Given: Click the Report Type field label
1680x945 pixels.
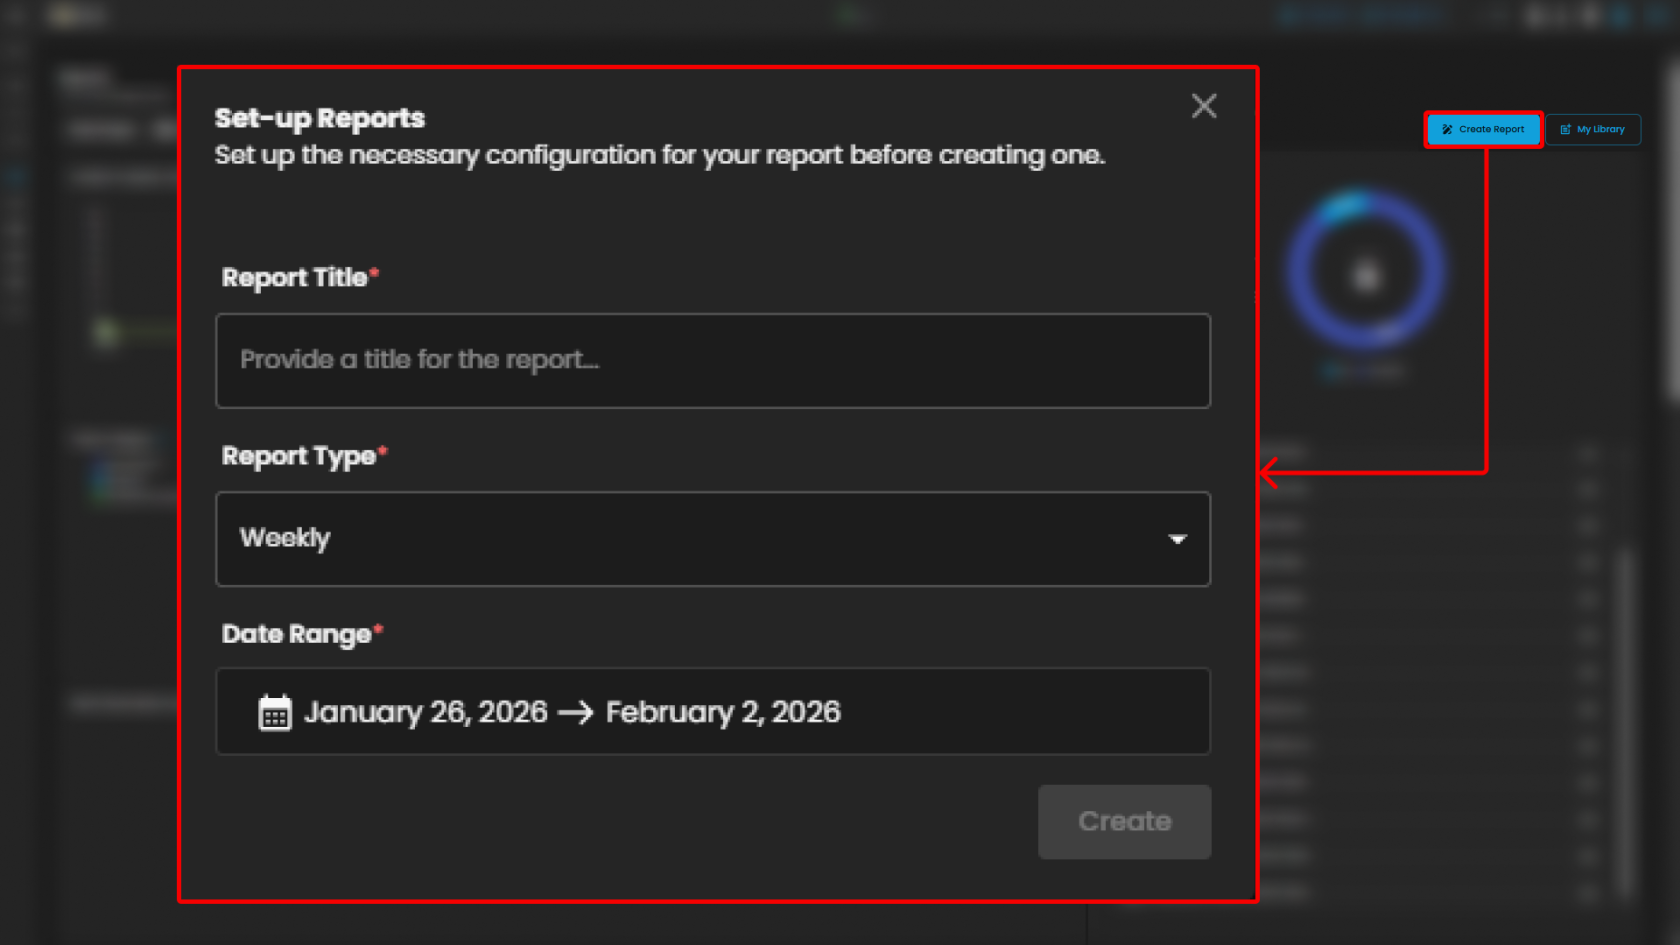Looking at the screenshot, I should click(298, 456).
